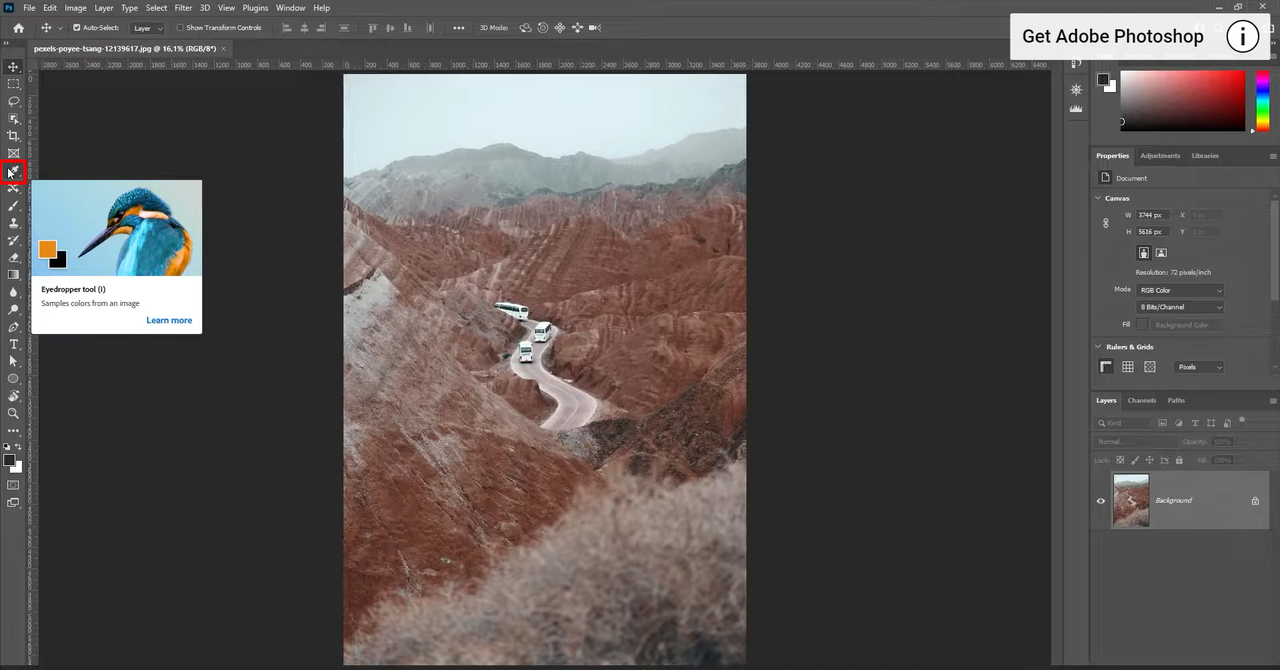Switch to the Libraries tab
The height and width of the screenshot is (670, 1280).
click(x=1205, y=156)
